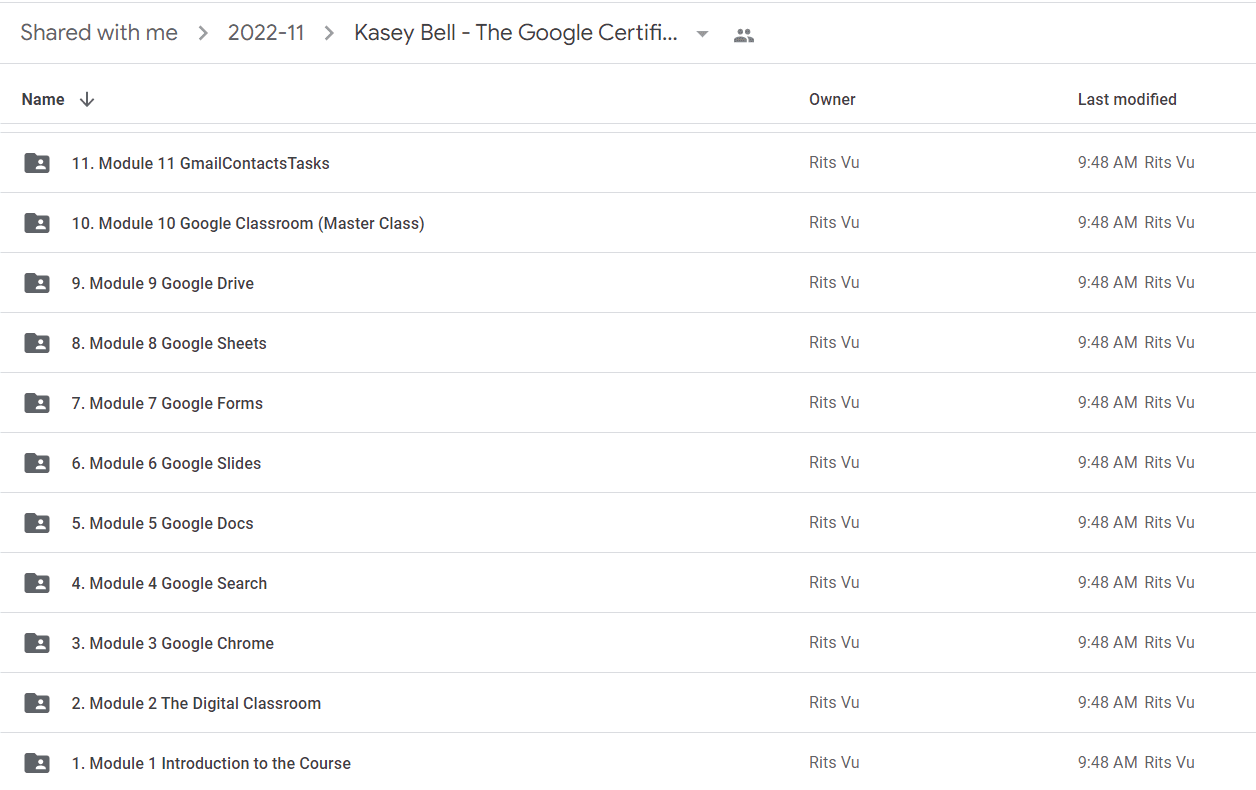This screenshot has width=1256, height=790.
Task: Select the 4. Module 4 Google Search folder
Action: 628,583
